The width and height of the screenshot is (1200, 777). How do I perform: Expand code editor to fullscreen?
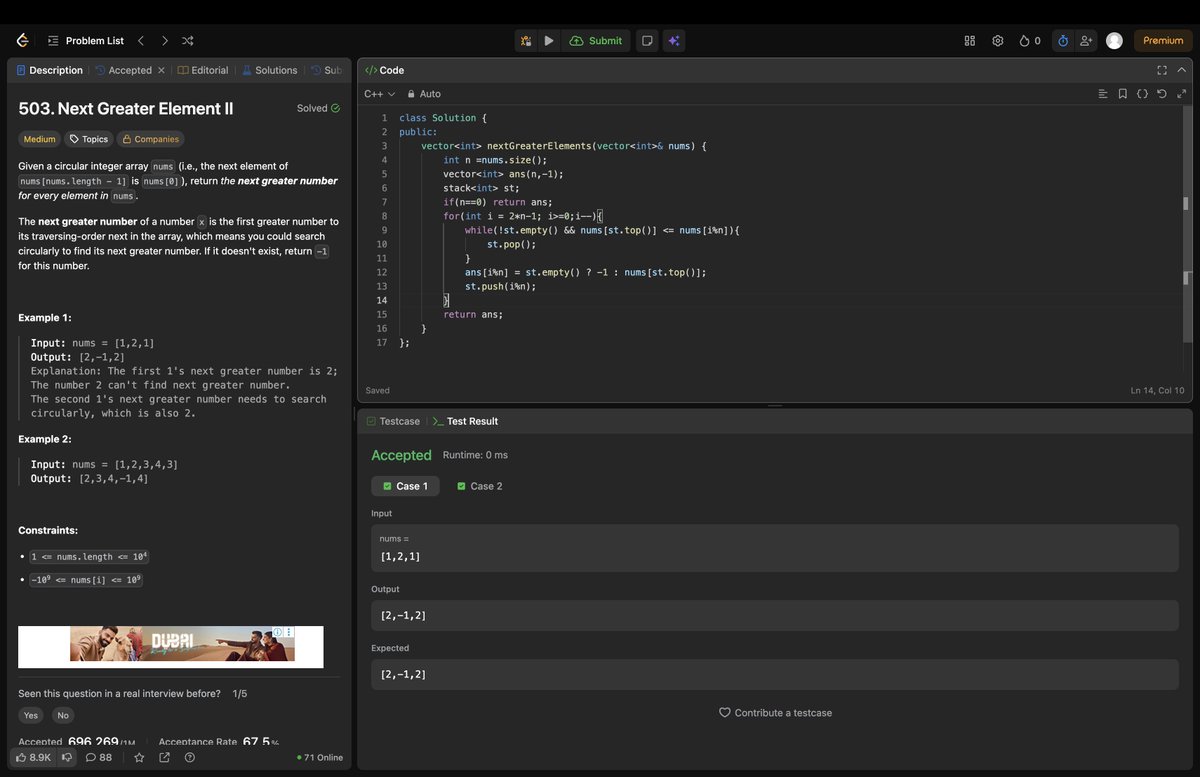tap(1161, 70)
